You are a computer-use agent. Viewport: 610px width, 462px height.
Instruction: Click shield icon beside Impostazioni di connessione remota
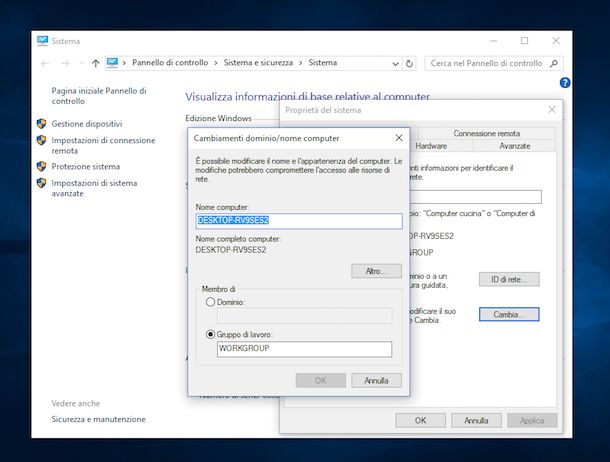pos(41,140)
